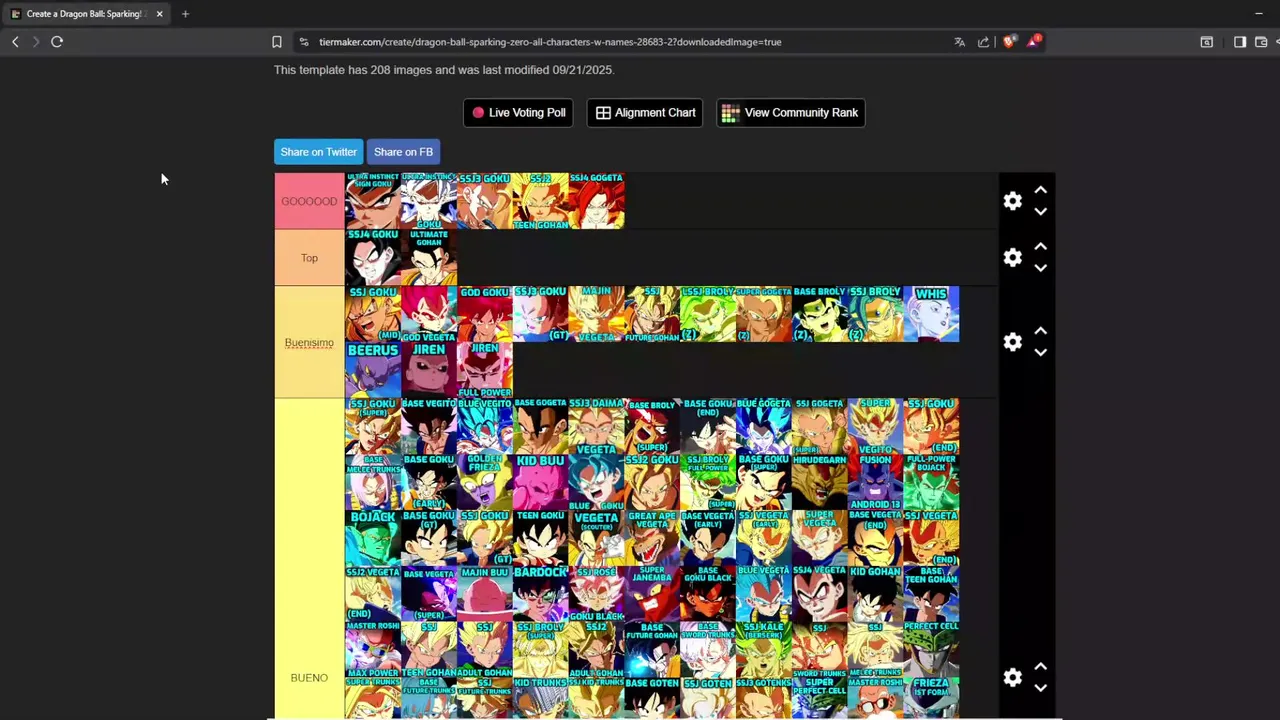Select the Super Janemba thumbnail
Screen dimensions: 1280x720
pos(652,594)
